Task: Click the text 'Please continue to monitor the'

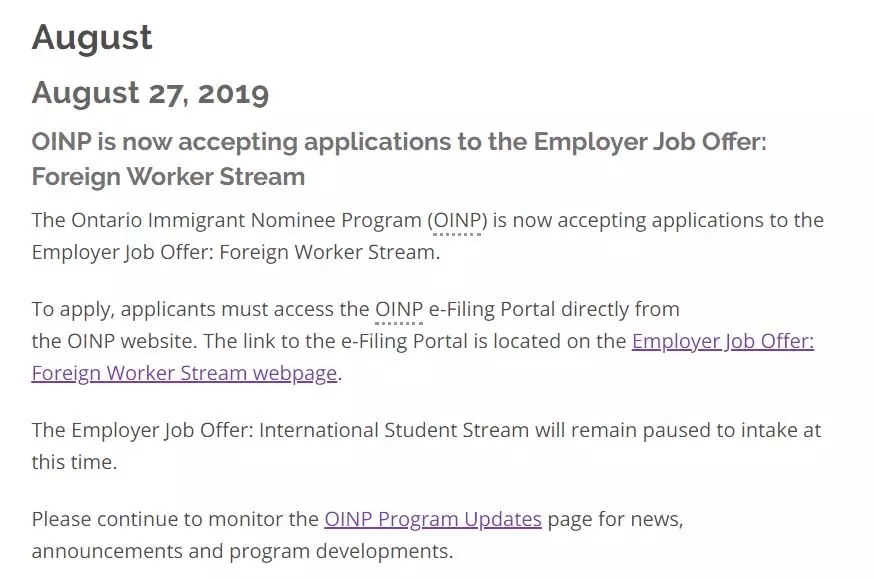Action: point(175,519)
